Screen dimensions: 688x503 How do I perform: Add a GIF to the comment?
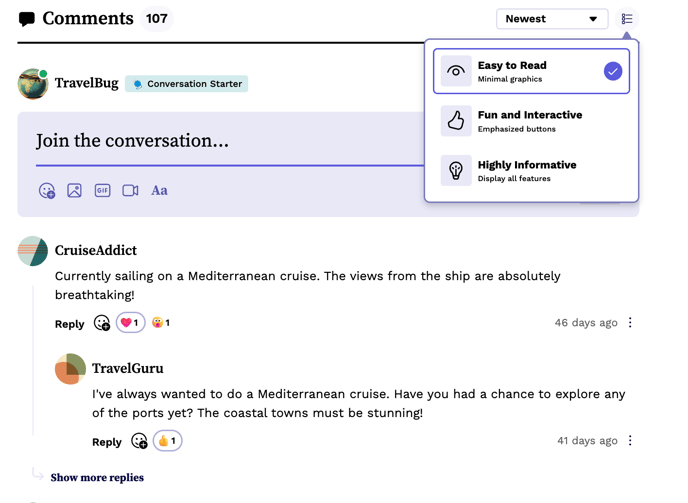tap(102, 190)
